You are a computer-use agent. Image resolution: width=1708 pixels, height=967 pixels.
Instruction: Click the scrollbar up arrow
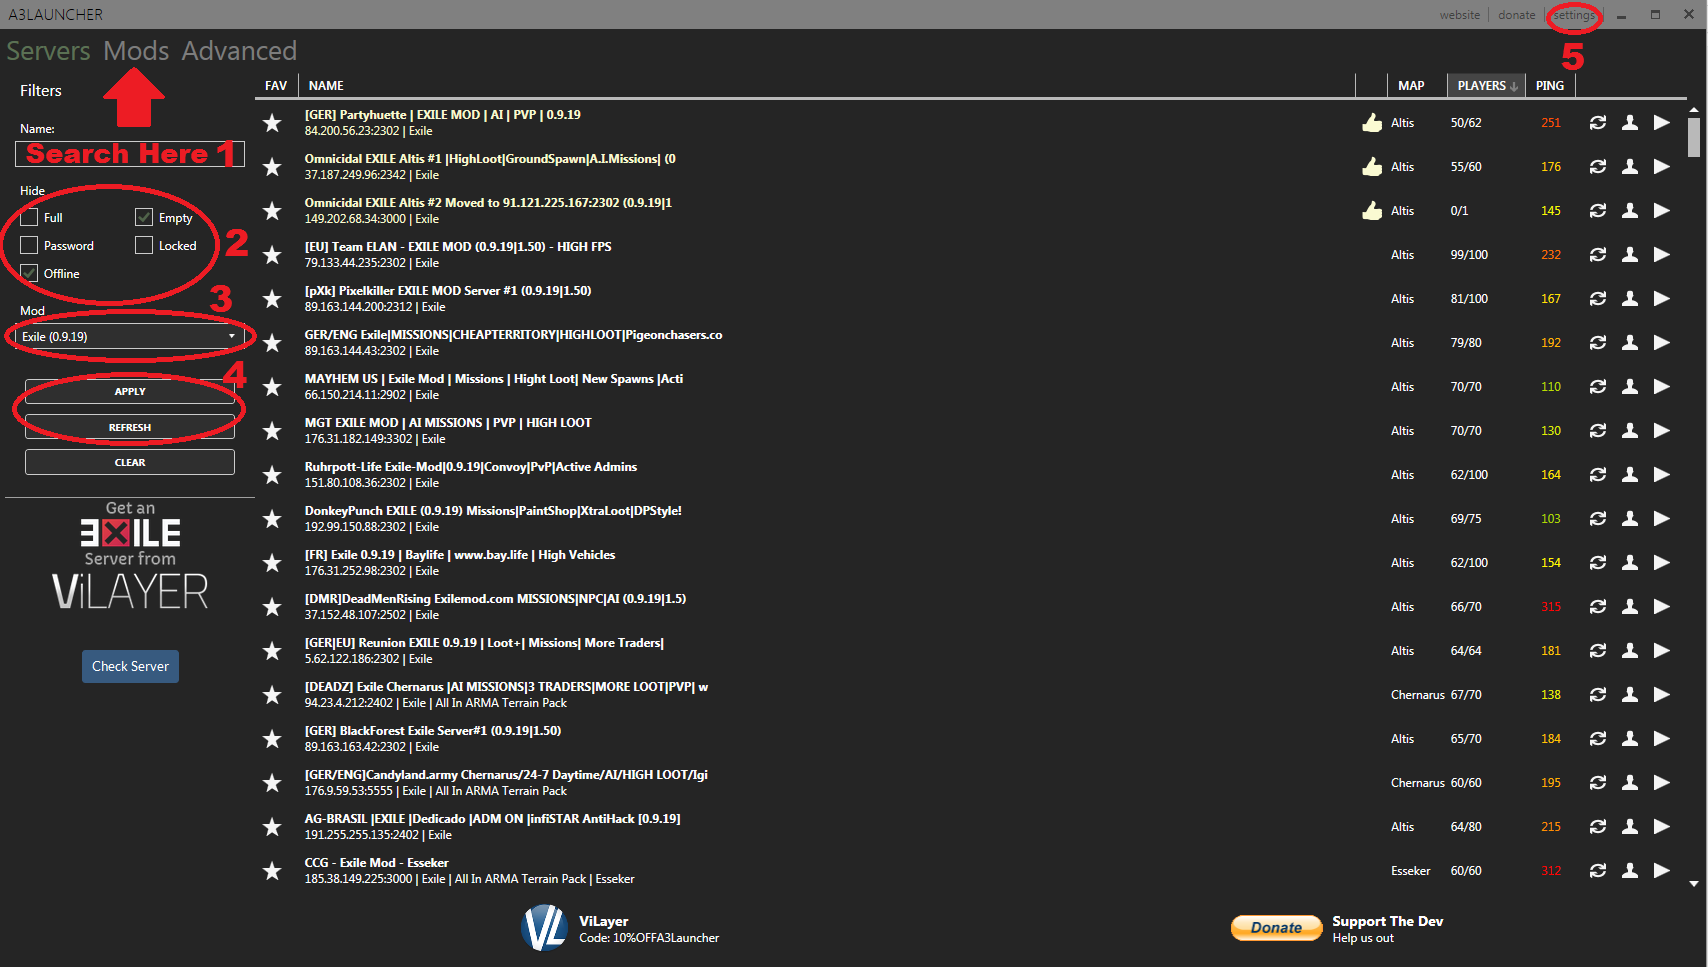tap(1693, 109)
